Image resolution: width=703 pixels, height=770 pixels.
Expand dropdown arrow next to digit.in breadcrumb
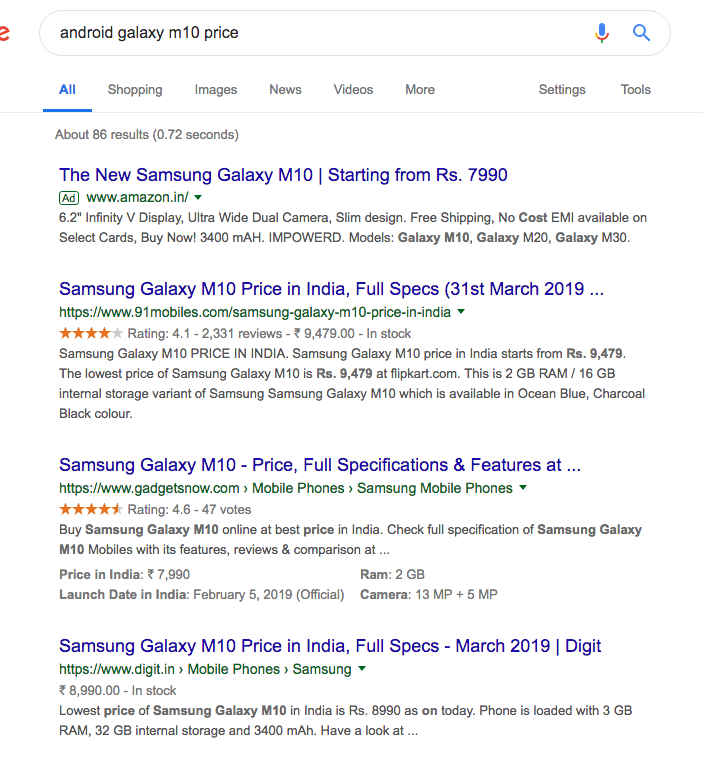[362, 669]
